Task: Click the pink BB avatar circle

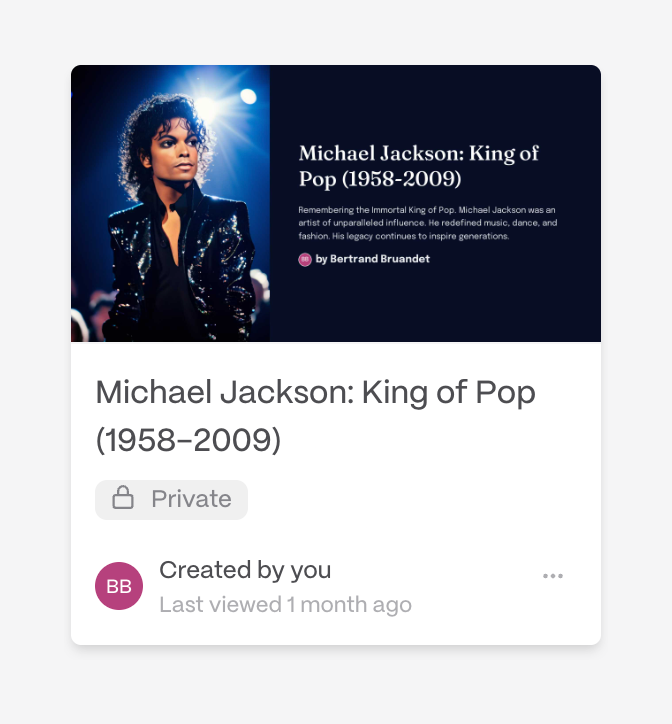Action: 119,586
